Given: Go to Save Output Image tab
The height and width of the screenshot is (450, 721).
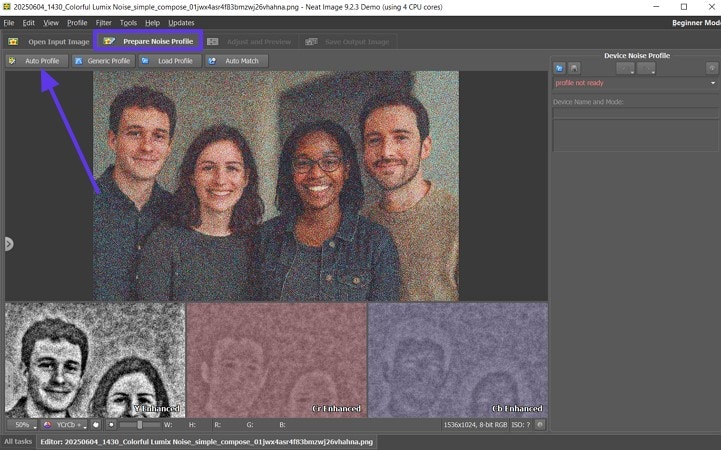Looking at the screenshot, I should click(347, 42).
